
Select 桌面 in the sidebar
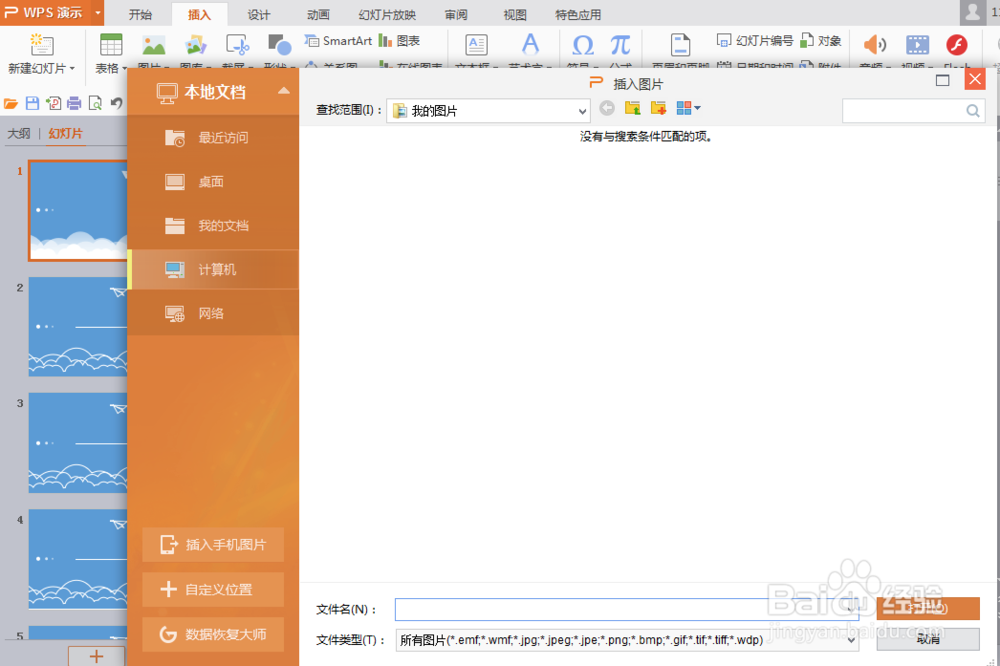tap(213, 181)
